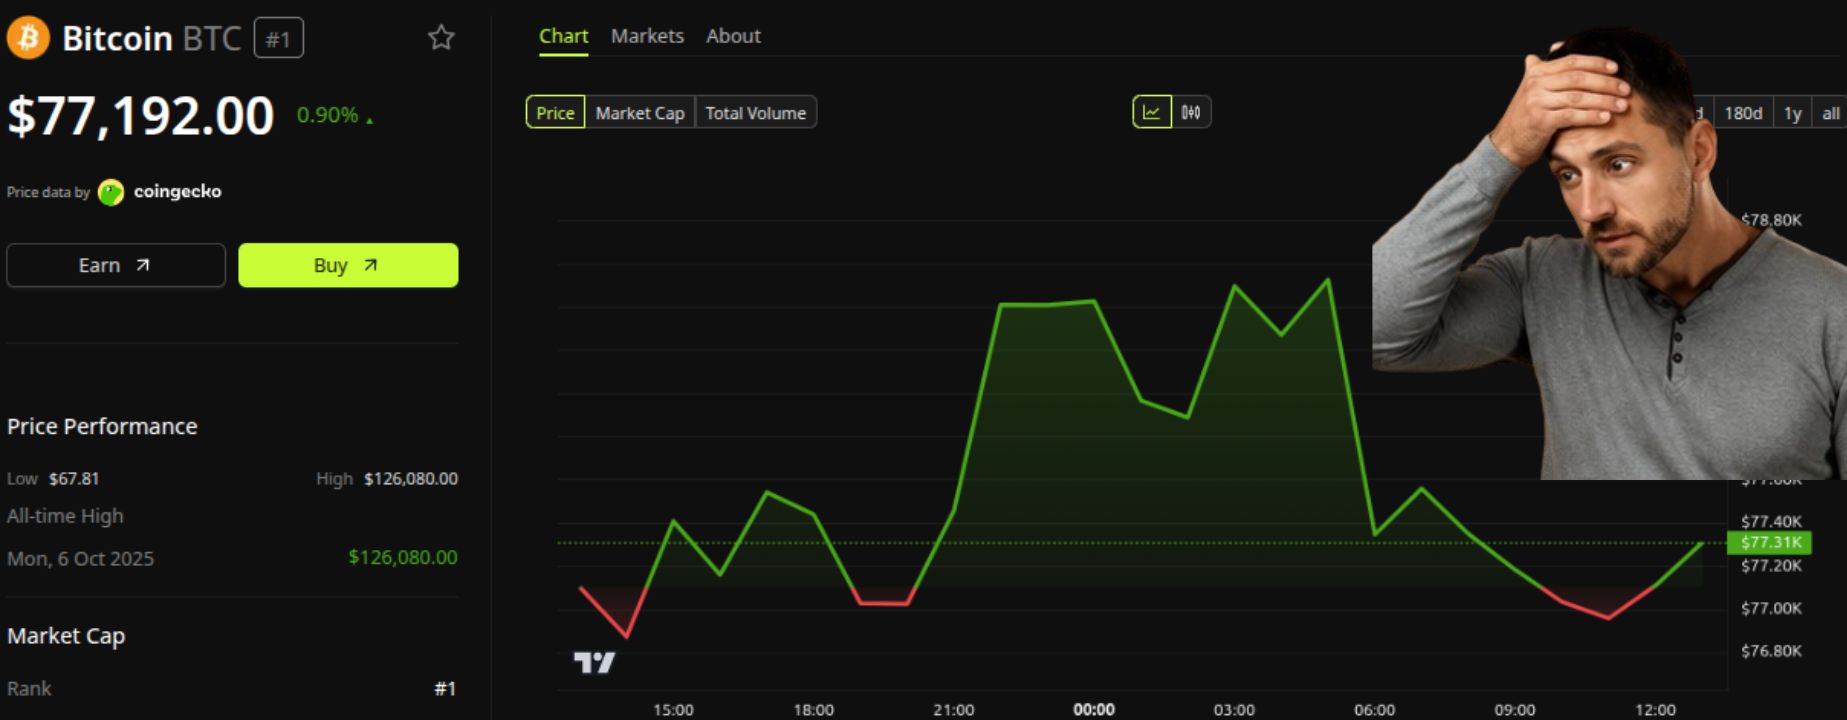Click the #1 rank badge beside BTC
This screenshot has height=720, width=1847.
coord(278,38)
